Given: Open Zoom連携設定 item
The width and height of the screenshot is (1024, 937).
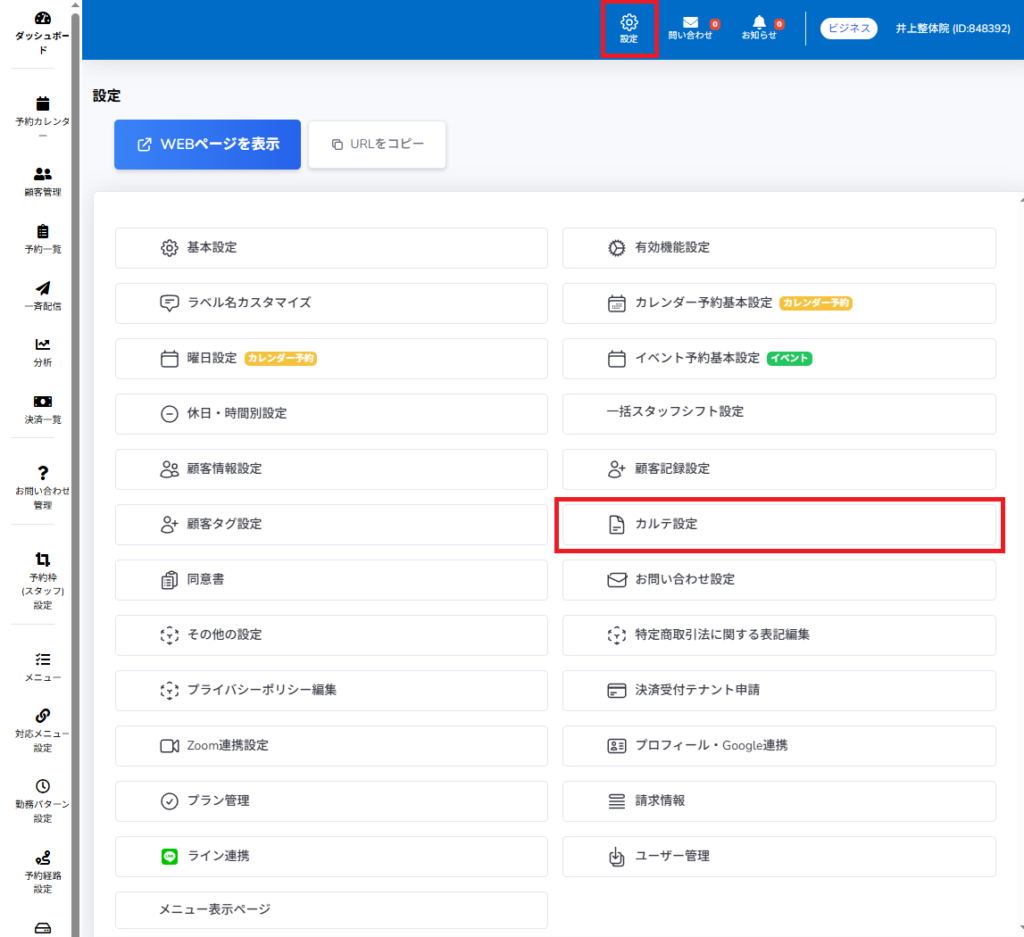Looking at the screenshot, I should (331, 746).
